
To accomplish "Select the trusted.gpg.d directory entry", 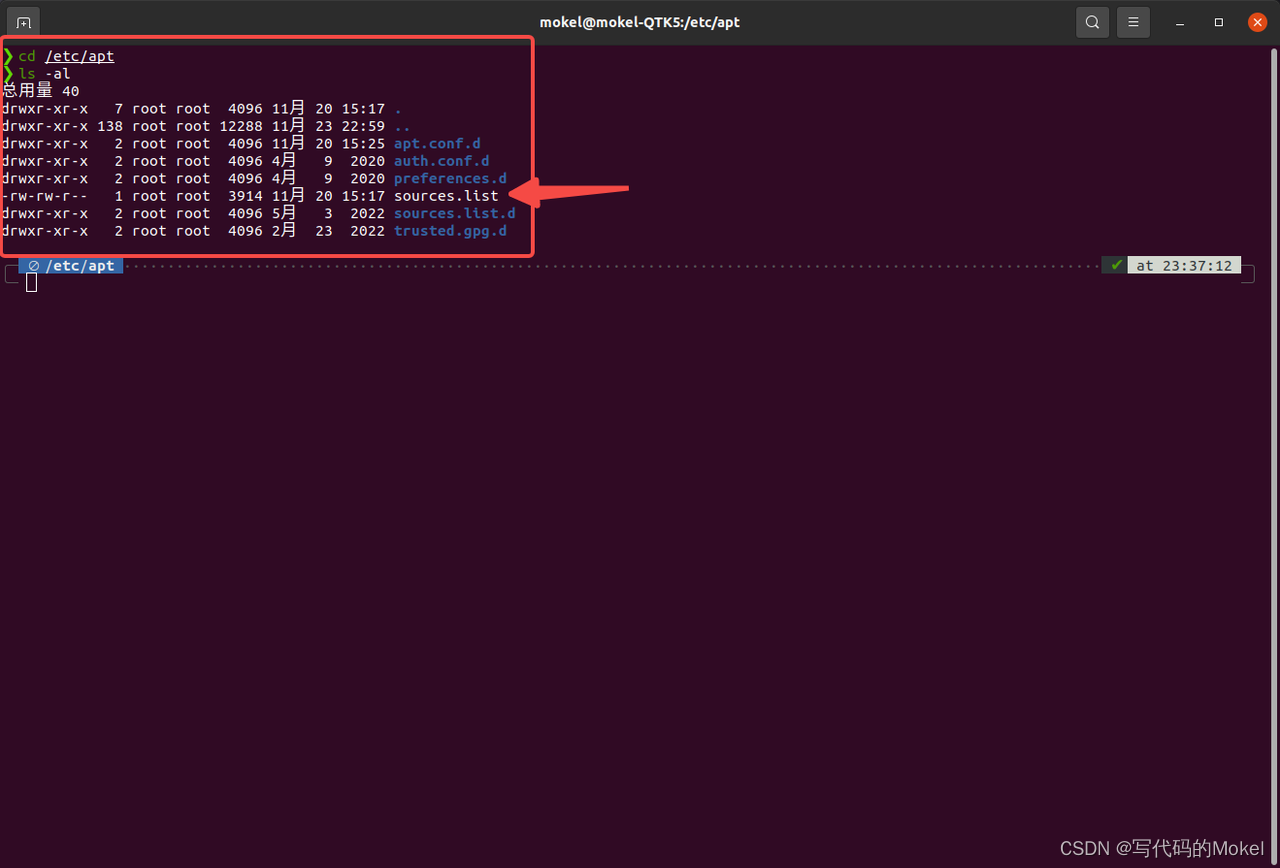I will (x=450, y=231).
